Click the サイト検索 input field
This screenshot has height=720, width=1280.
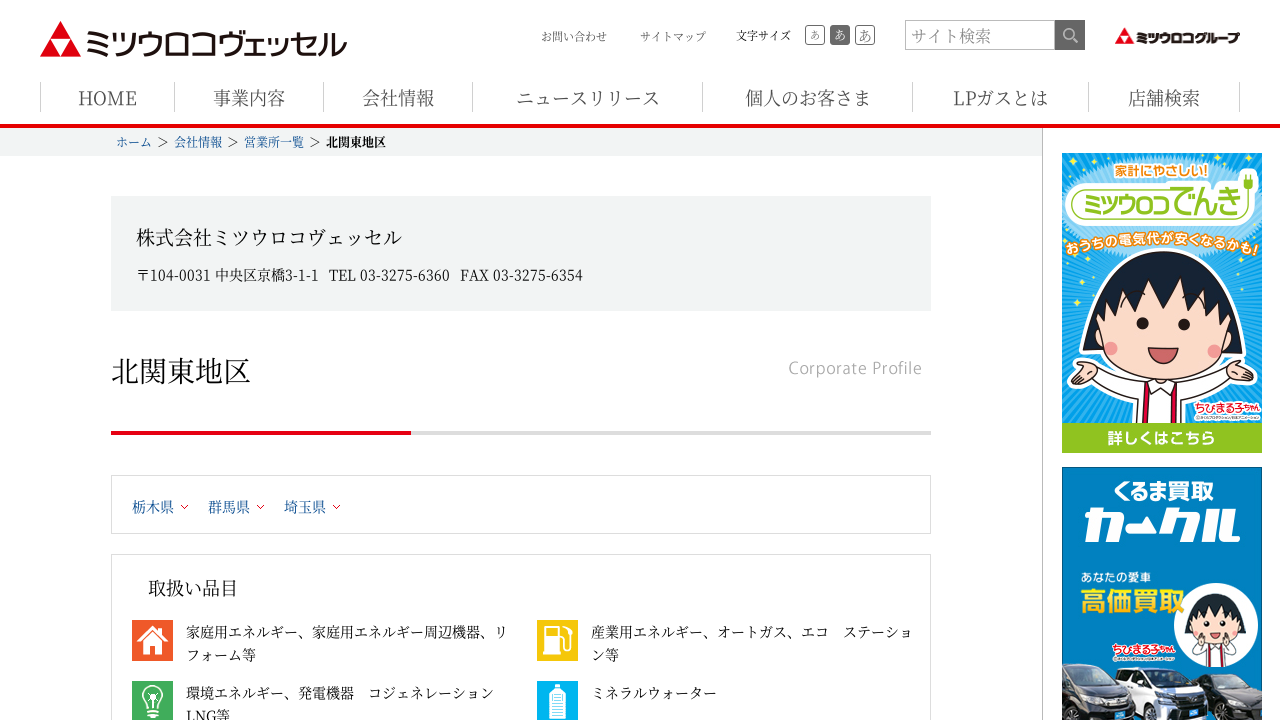[x=979, y=35]
